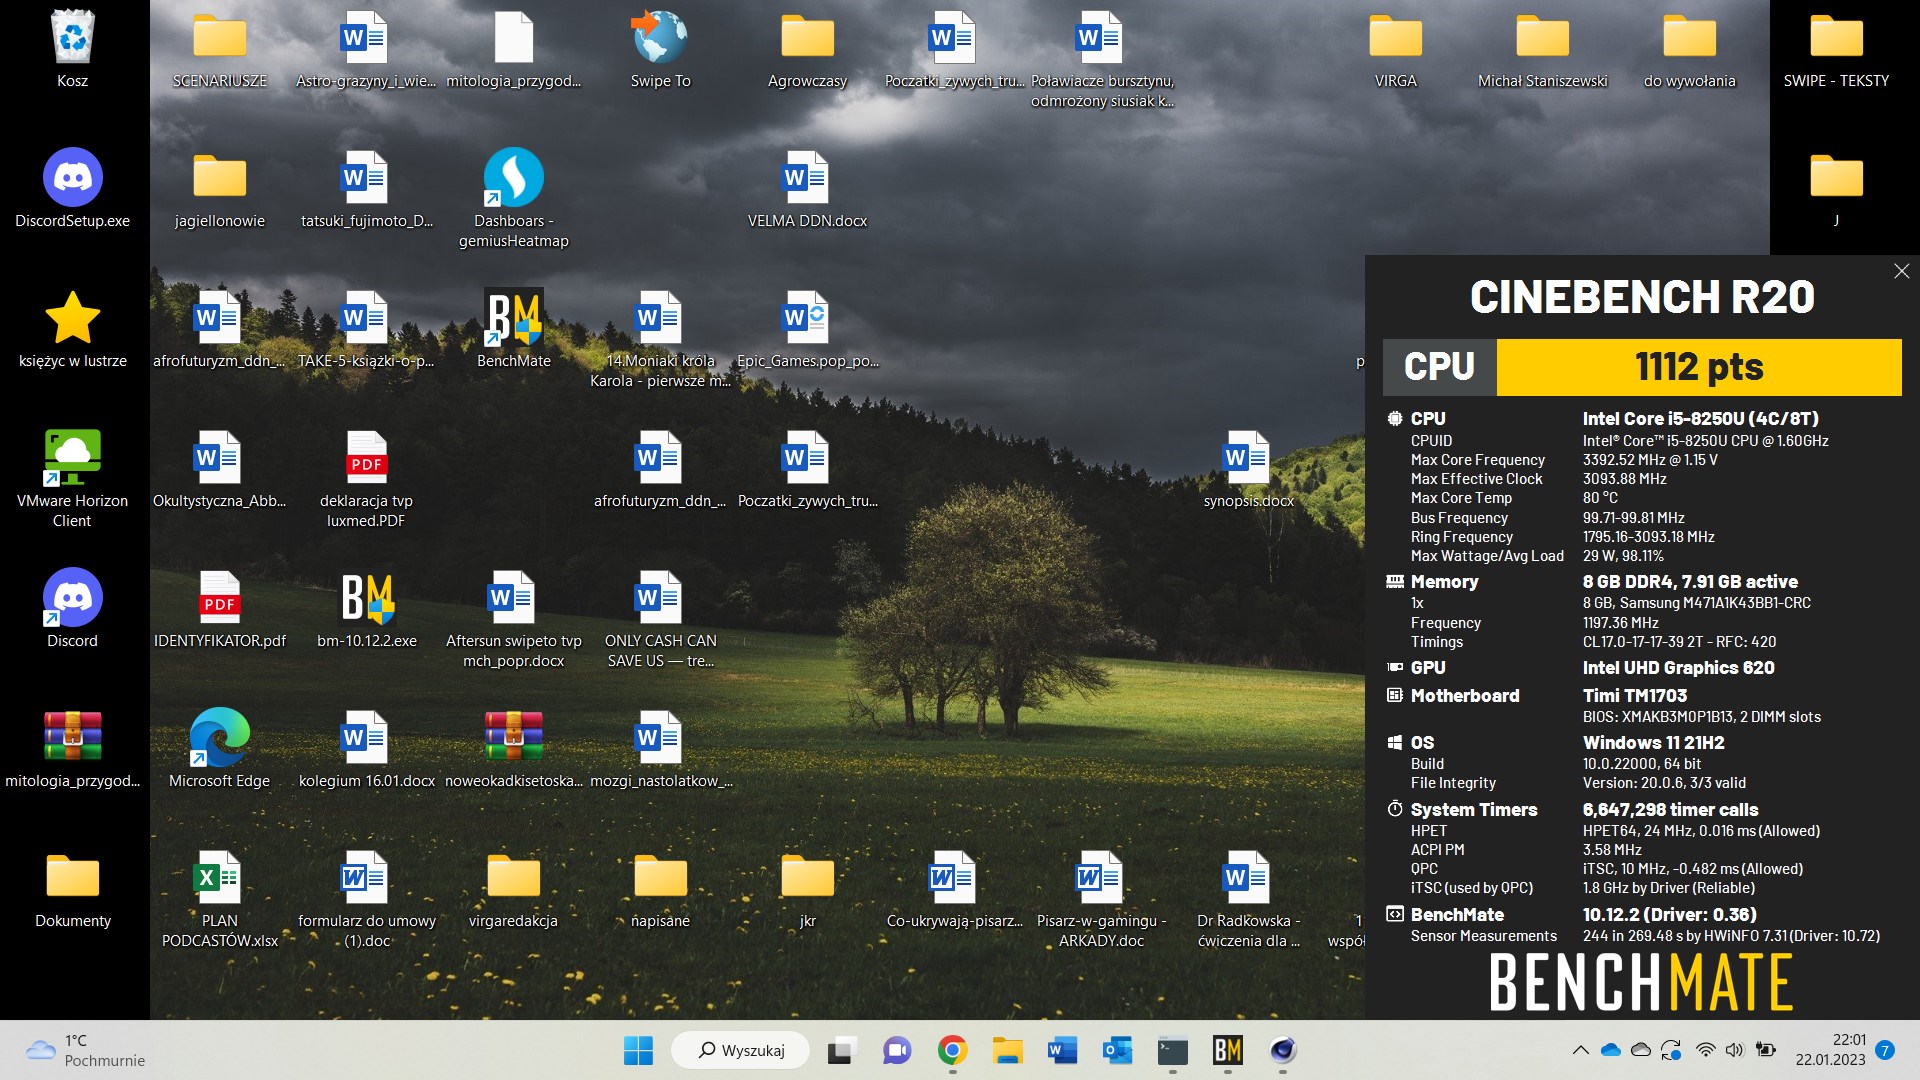Open Teams Chat from the taskbar
The height and width of the screenshot is (1080, 1920).
click(x=897, y=1050)
